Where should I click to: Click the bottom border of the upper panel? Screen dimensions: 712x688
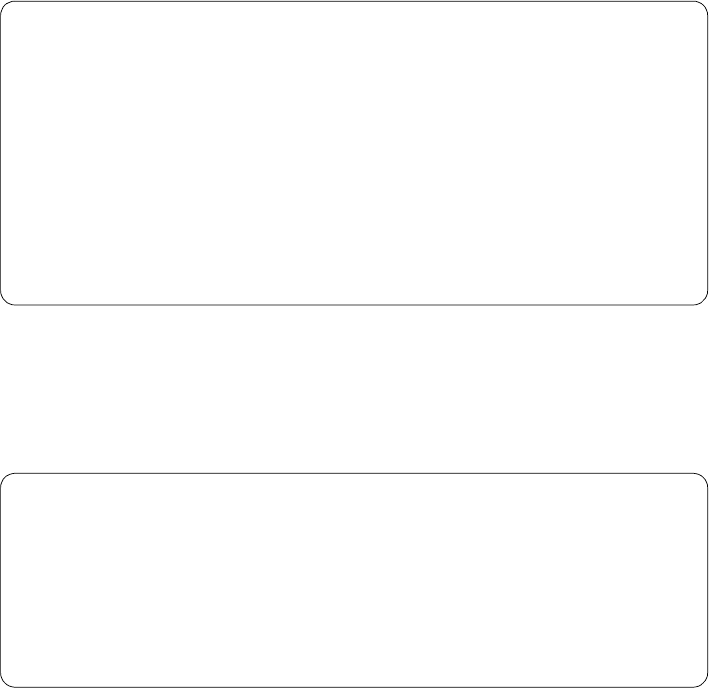(354, 304)
